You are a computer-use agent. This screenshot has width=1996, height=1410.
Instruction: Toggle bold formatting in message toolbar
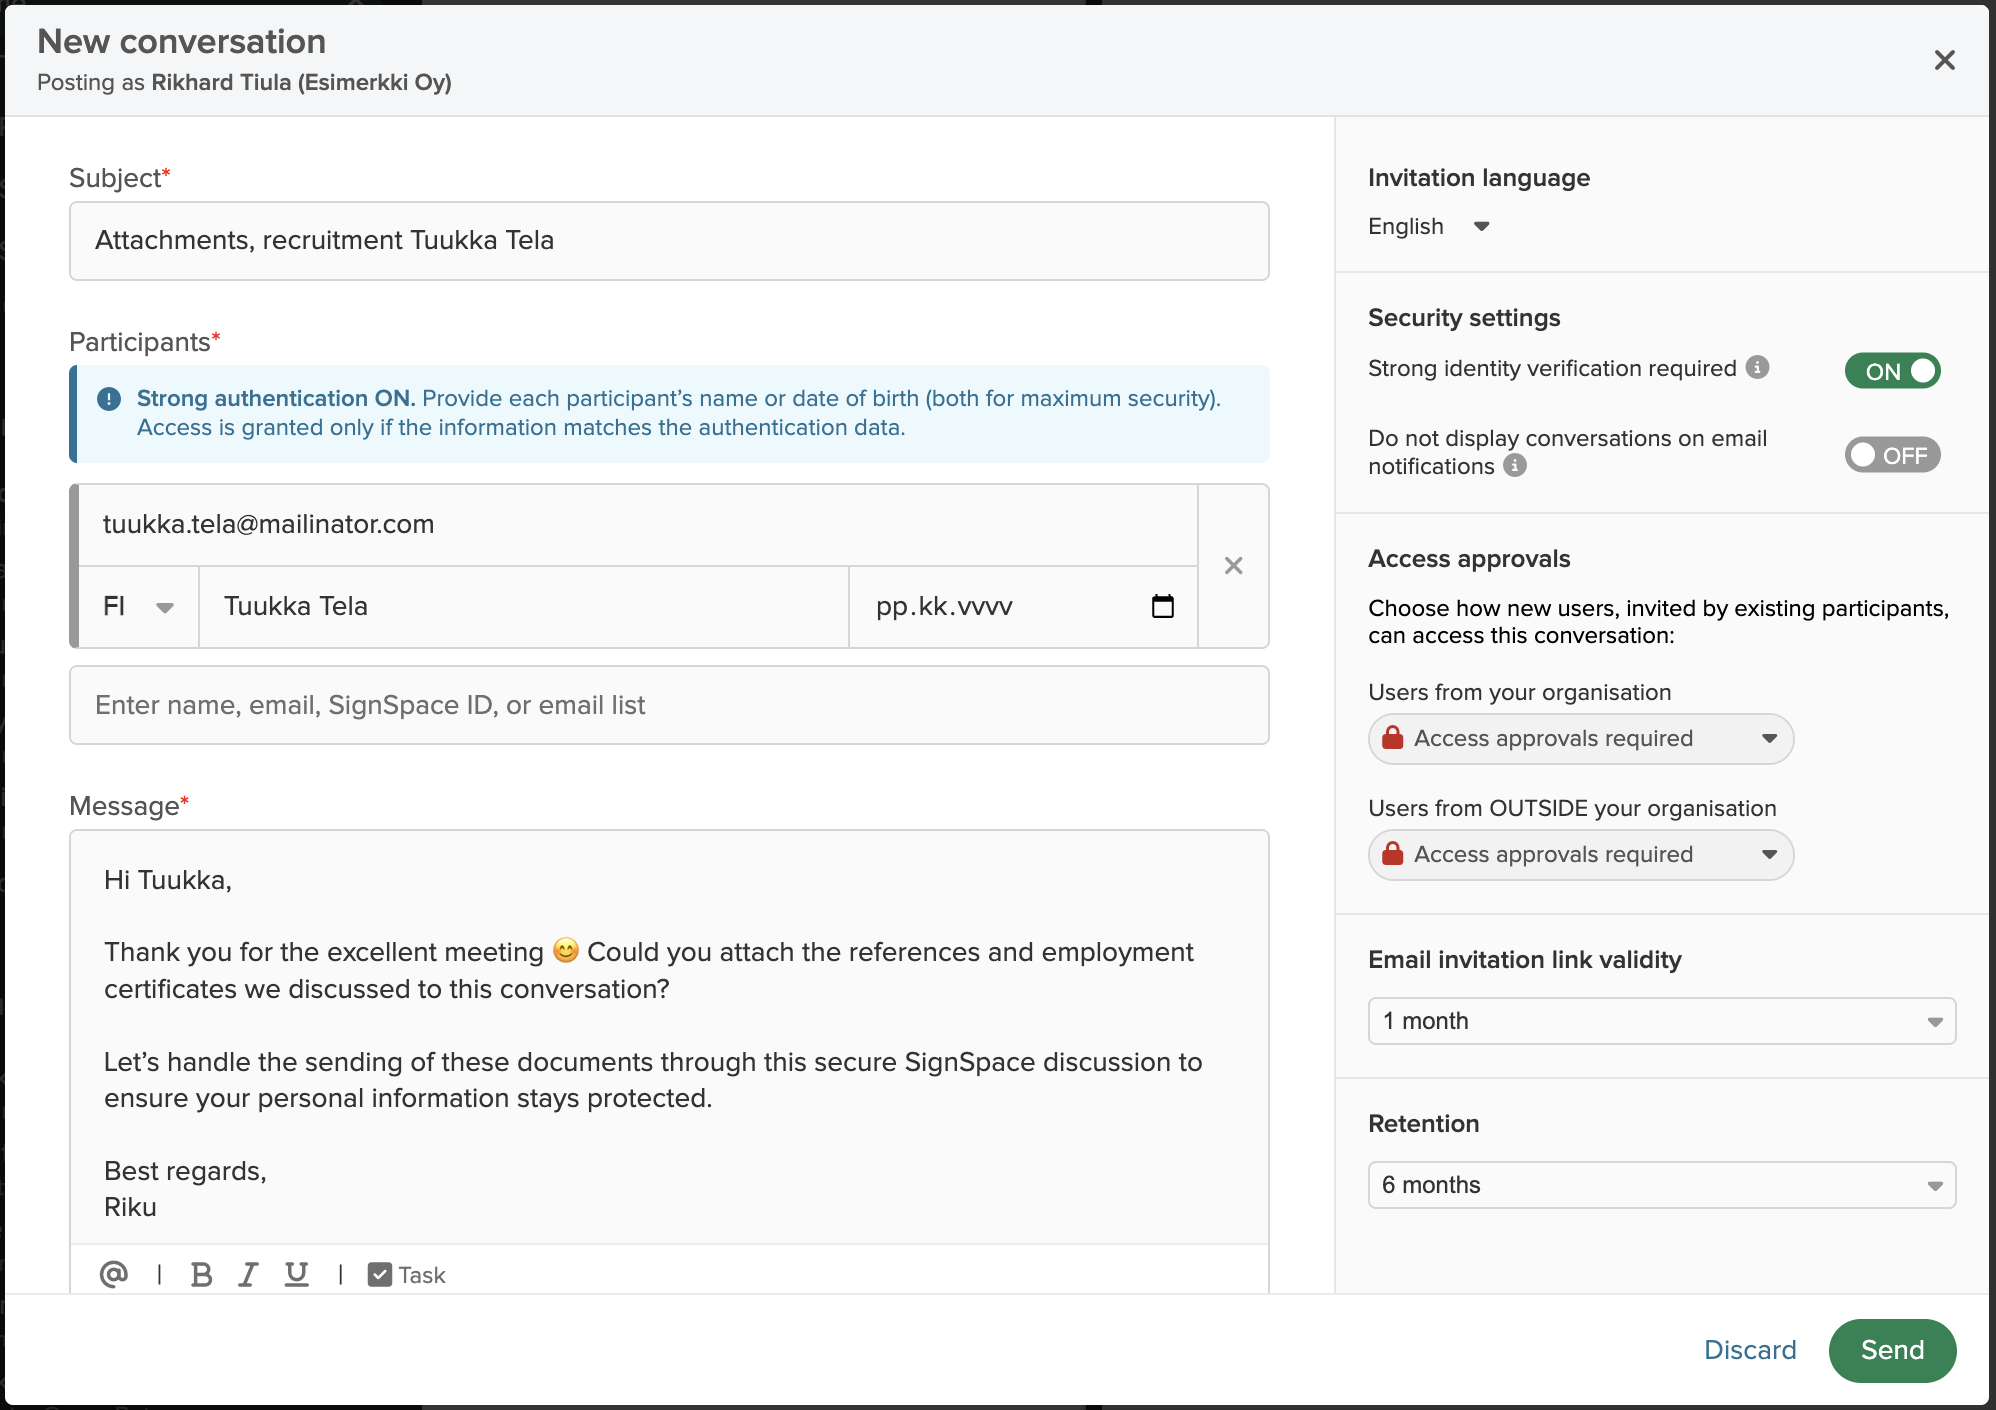tap(201, 1274)
